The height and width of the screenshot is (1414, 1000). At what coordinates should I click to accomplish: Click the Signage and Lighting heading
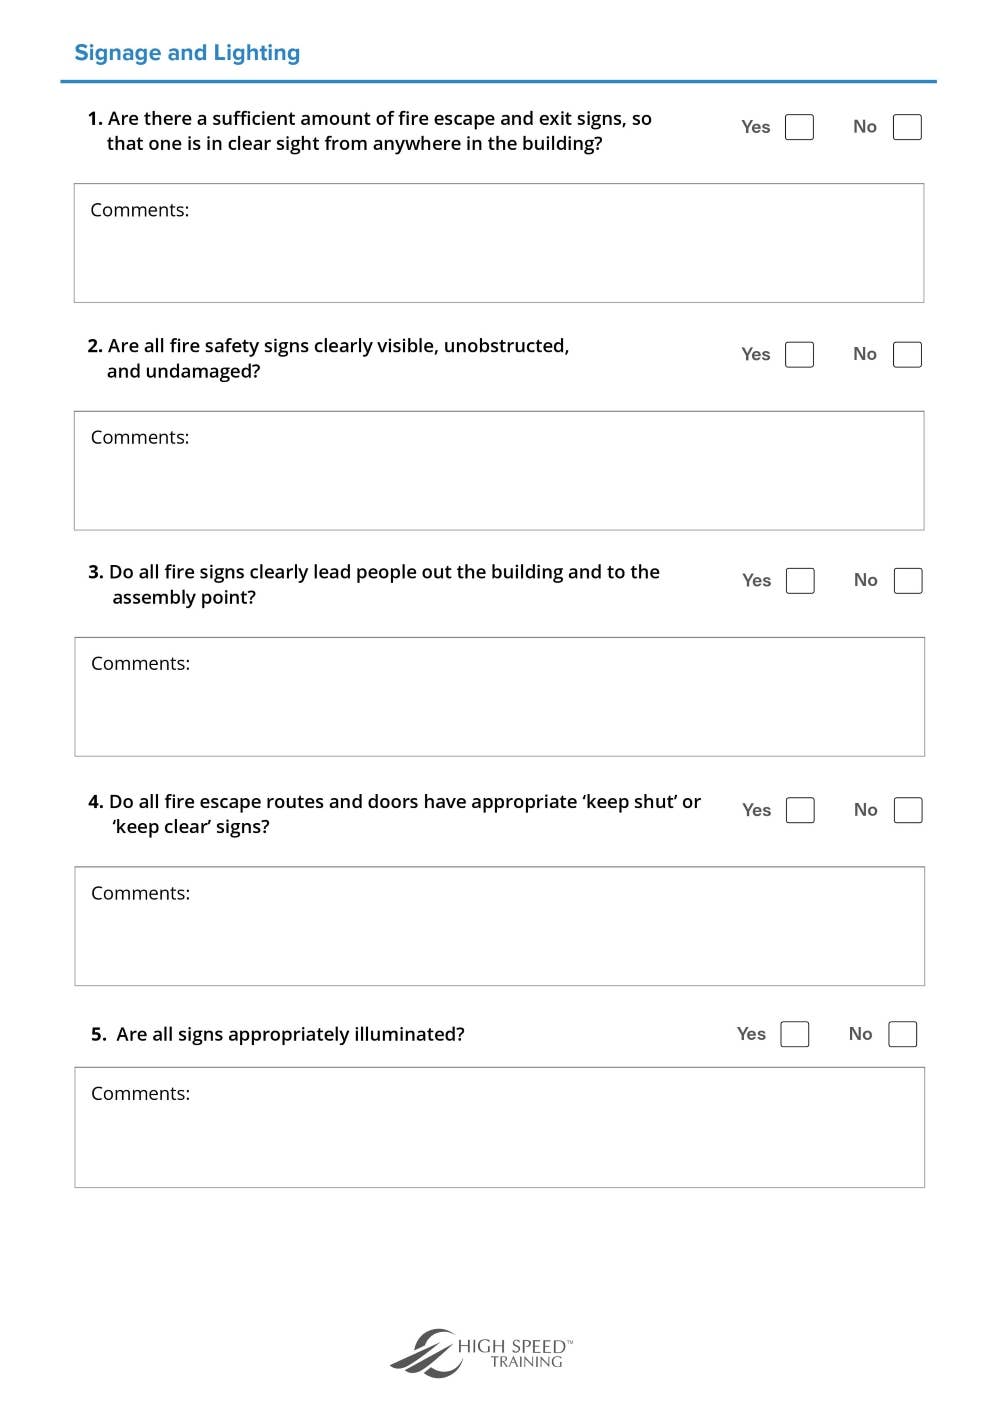pos(187,53)
